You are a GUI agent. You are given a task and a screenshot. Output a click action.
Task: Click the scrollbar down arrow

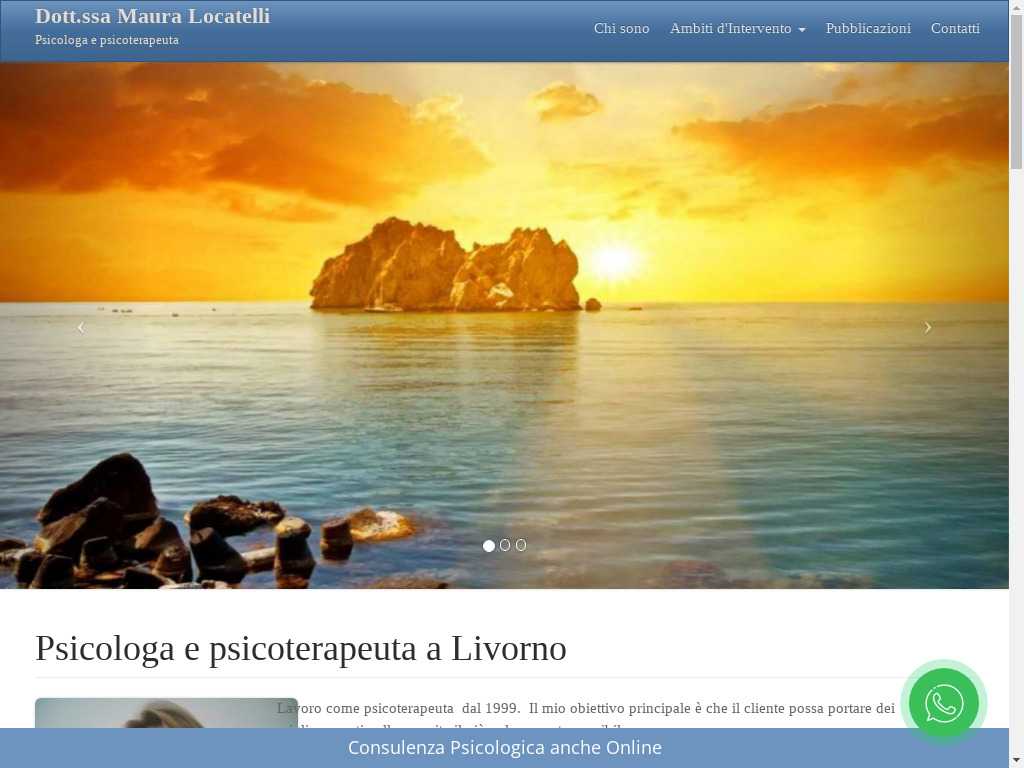1016,760
